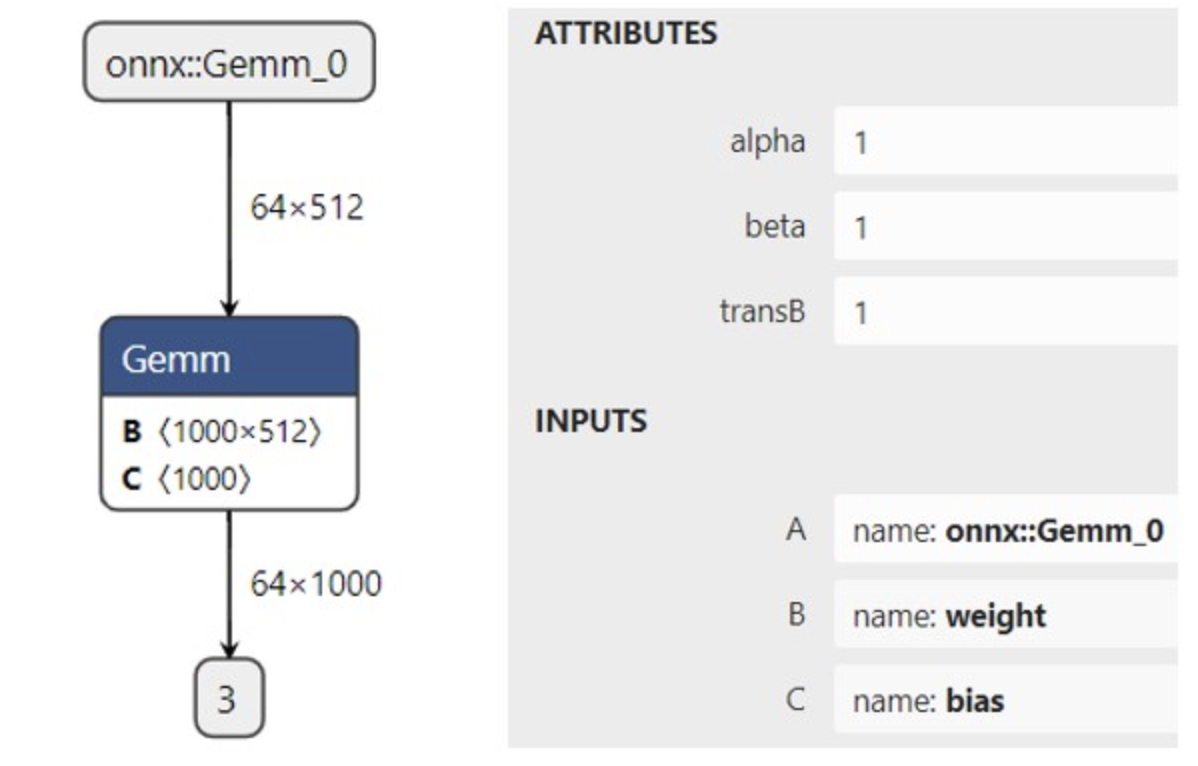1198x766 pixels.
Task: Click the beta attribute label
Action: click(775, 227)
